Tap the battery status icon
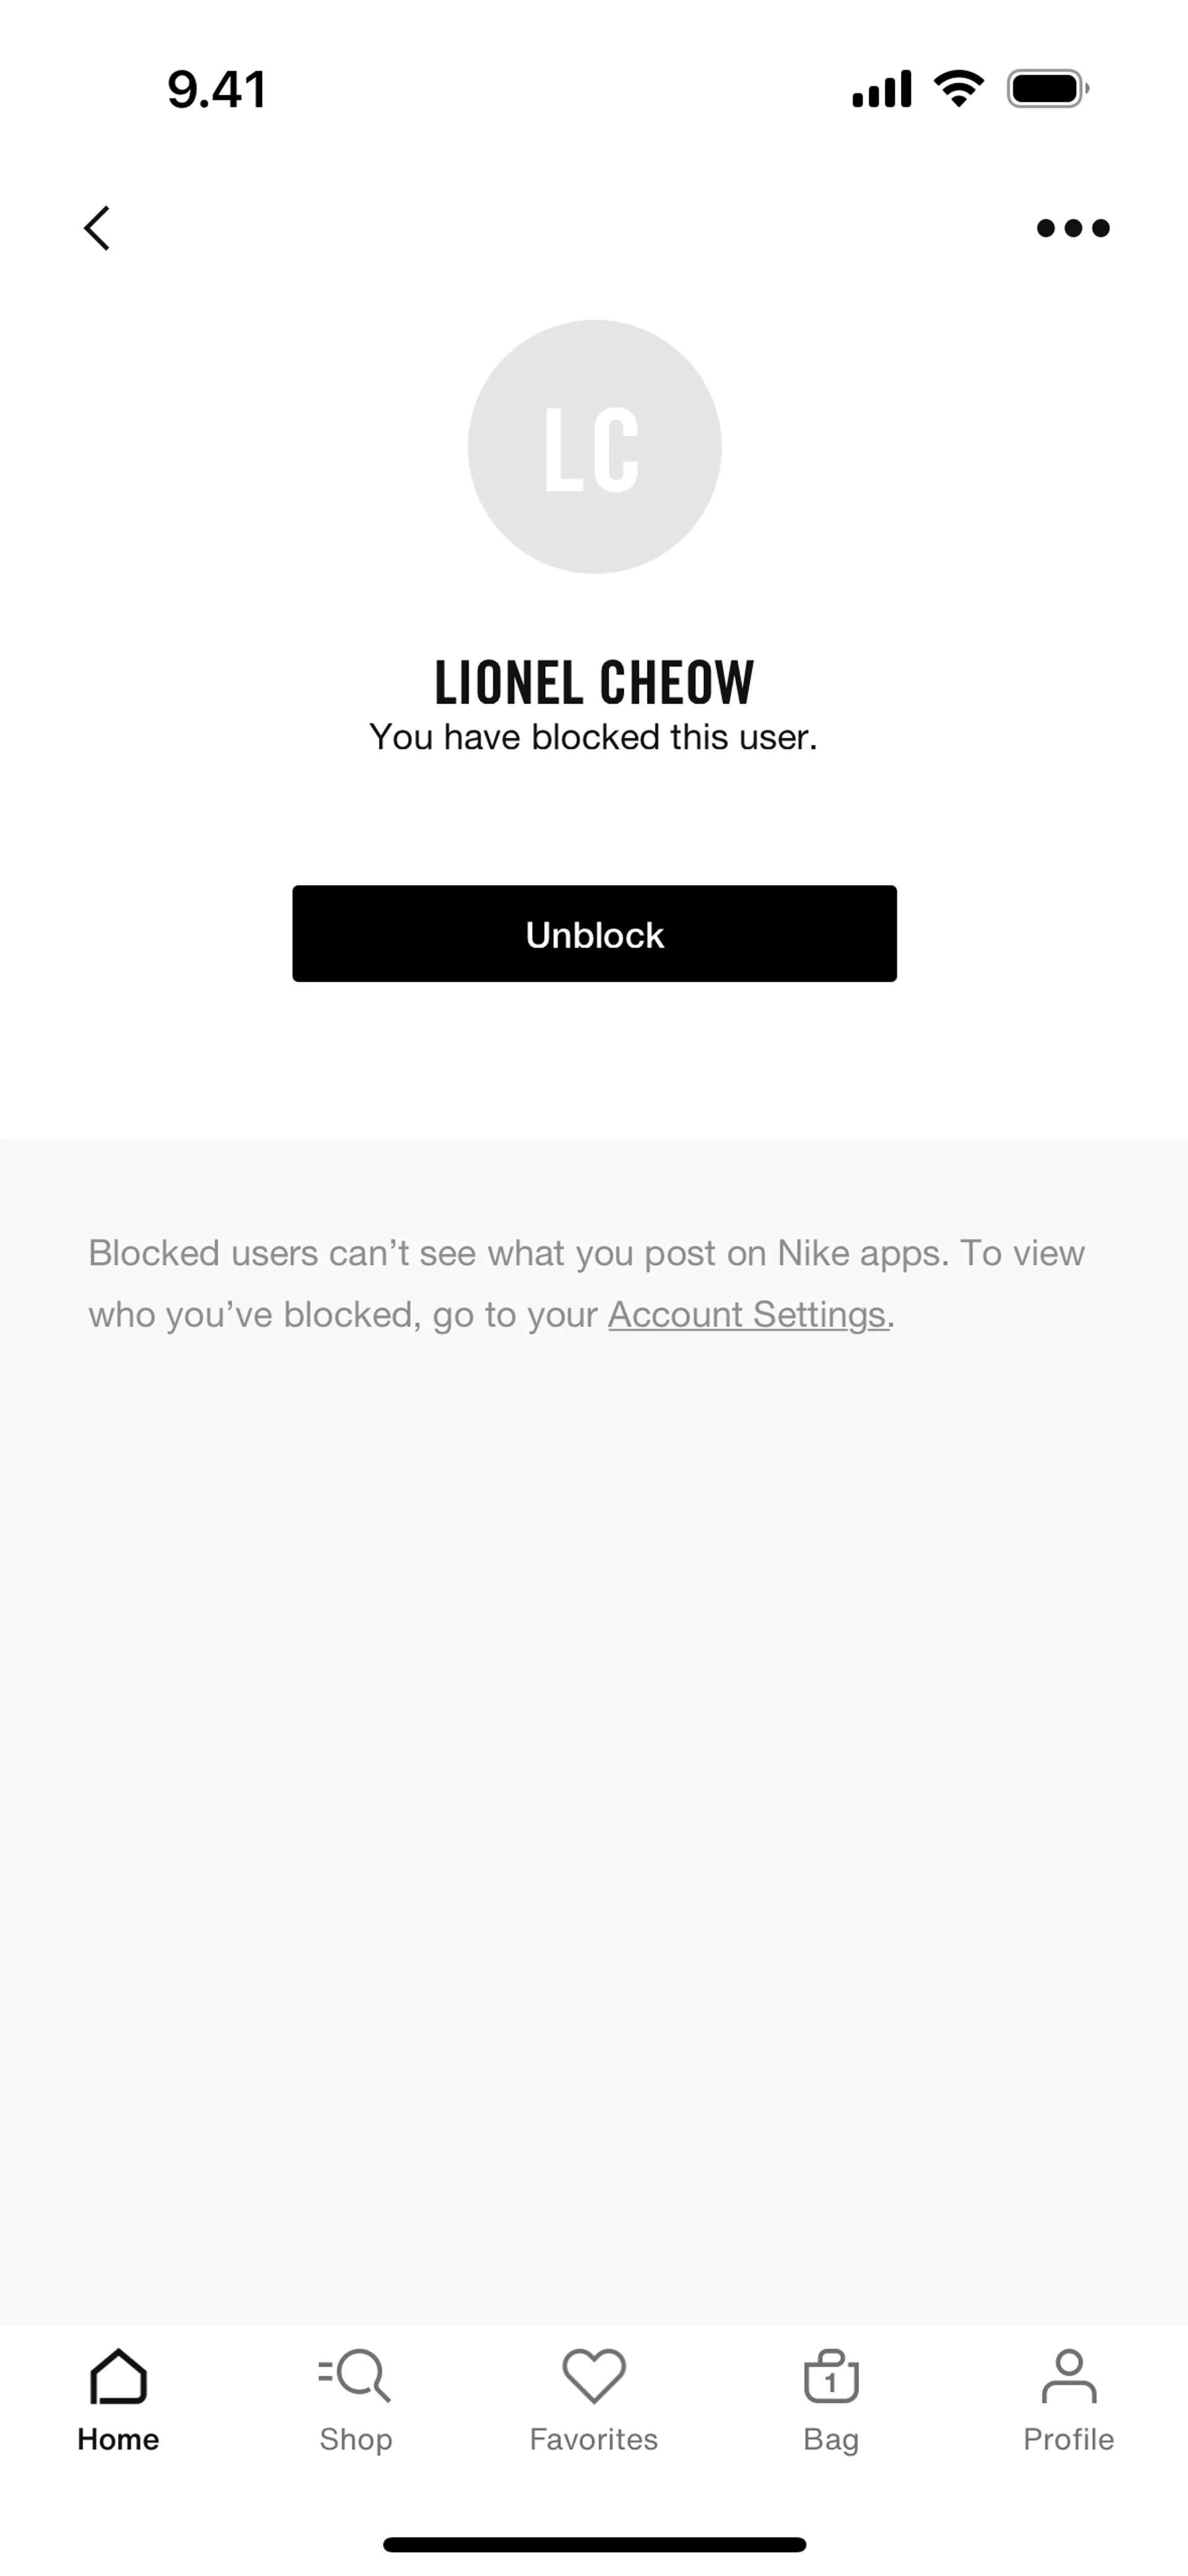The width and height of the screenshot is (1188, 2576). [1047, 89]
